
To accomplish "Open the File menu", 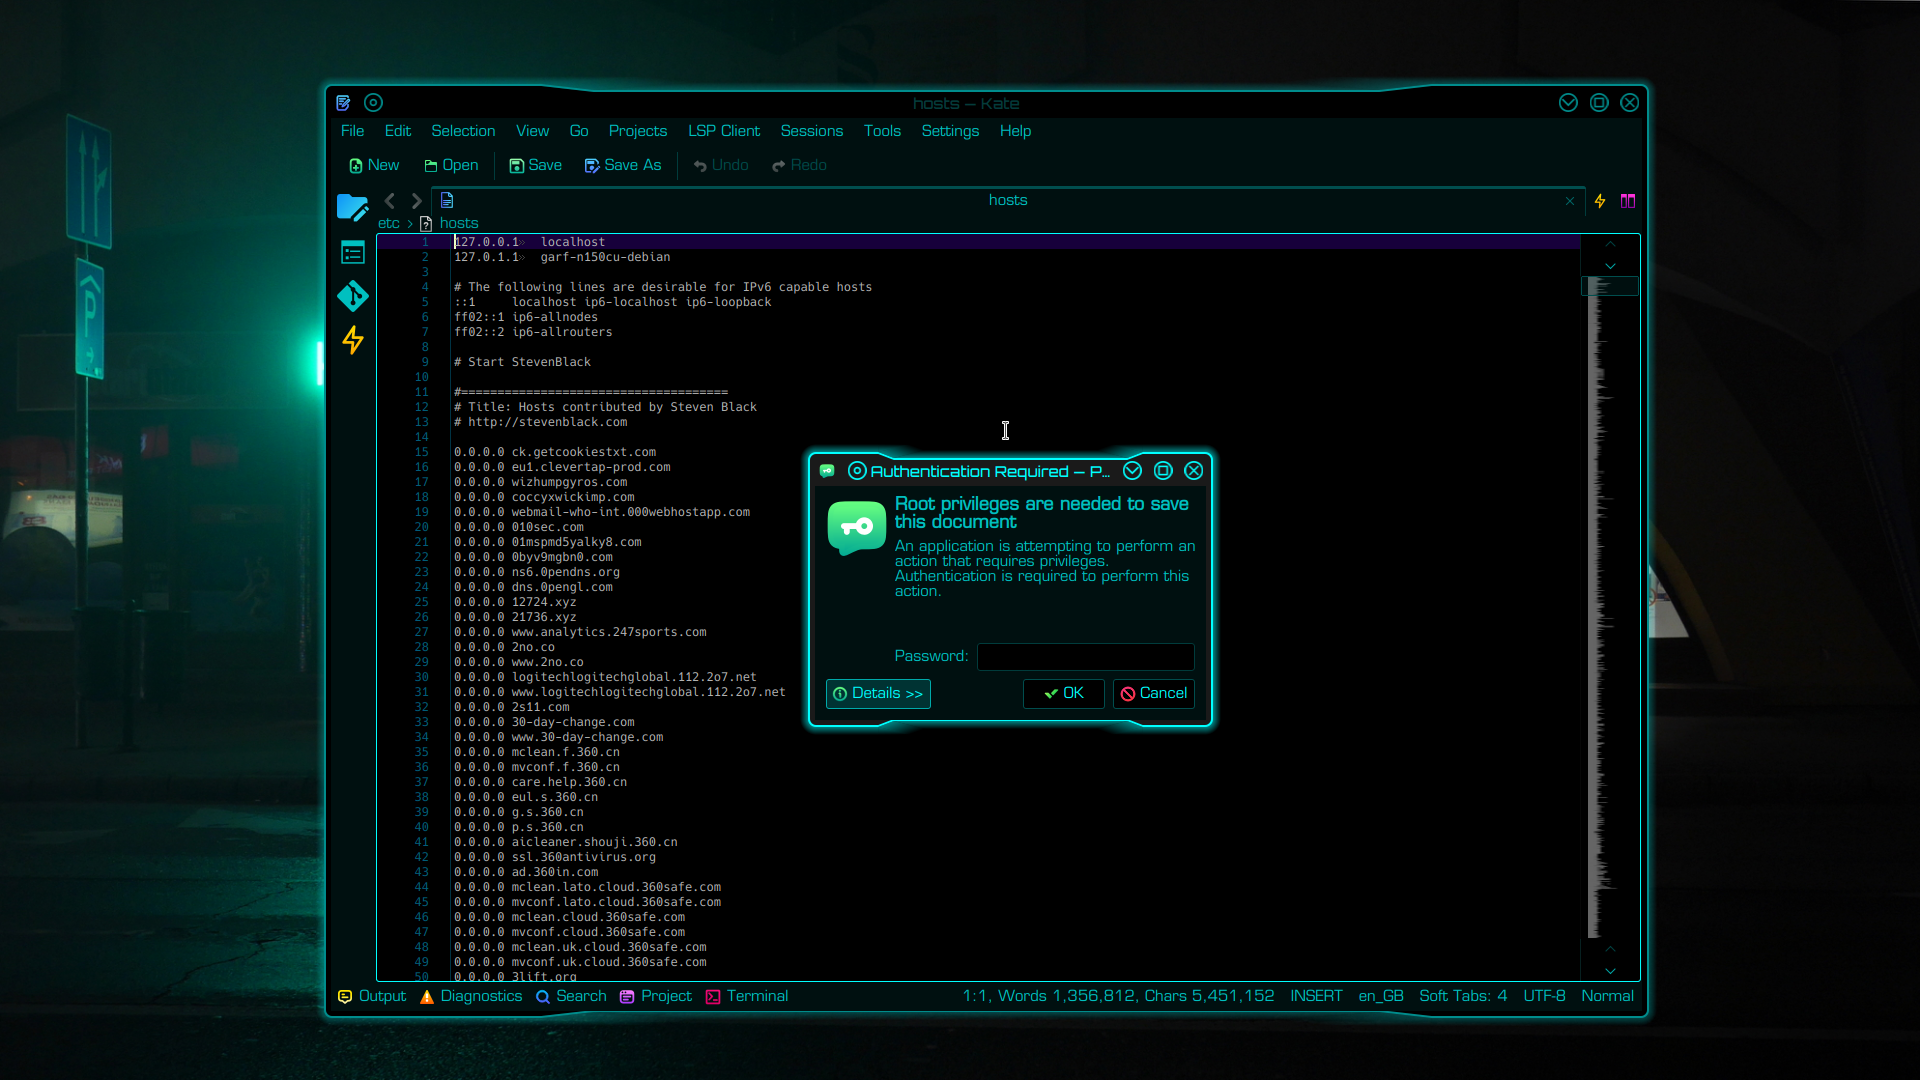I will click(352, 131).
